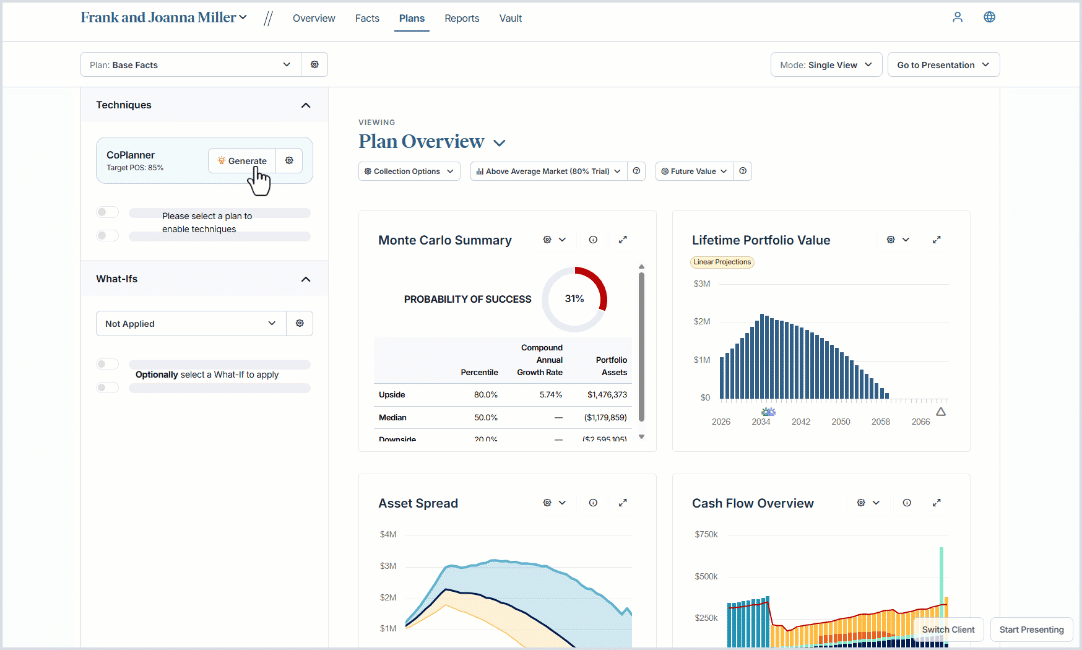Open the Plan: Base Facts dropdown
The height and width of the screenshot is (650, 1082).
pyautogui.click(x=190, y=63)
